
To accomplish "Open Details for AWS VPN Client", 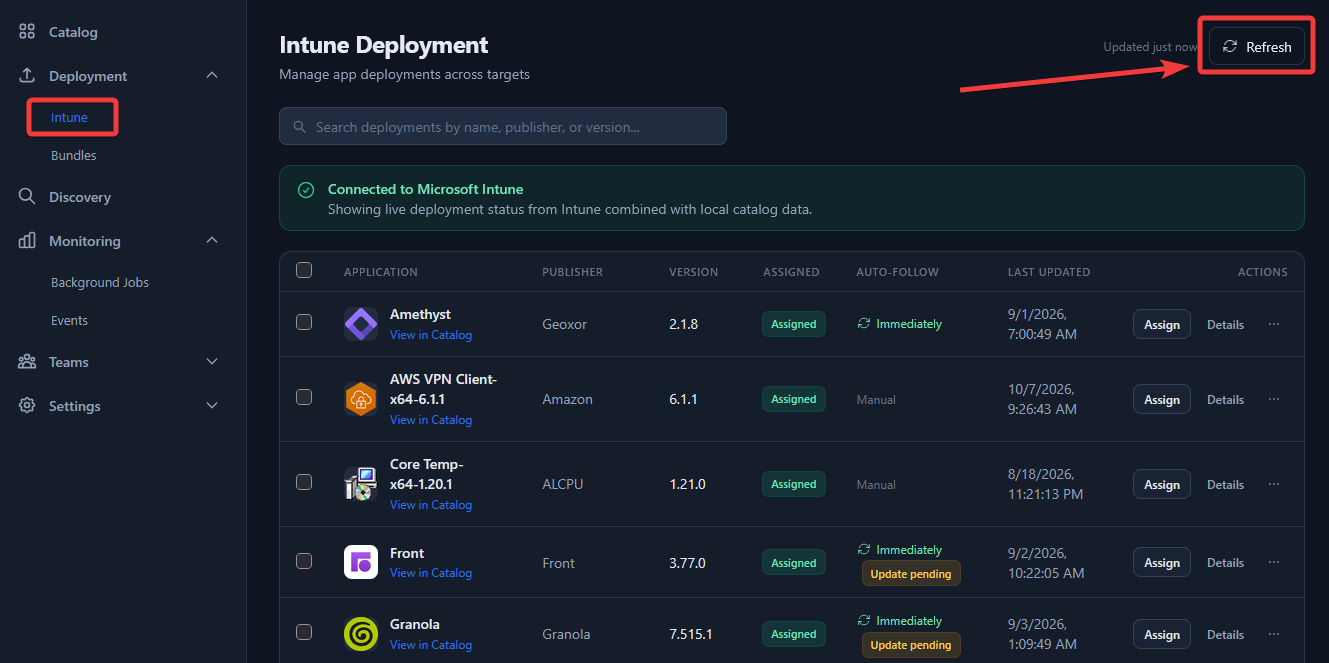I will (x=1225, y=399).
